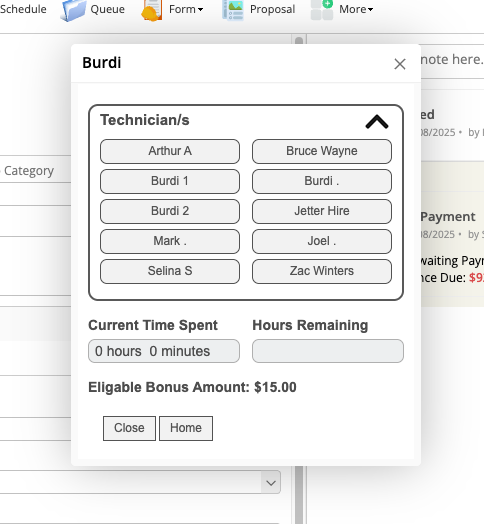Open the Queue folder icon
Image resolution: width=484 pixels, height=524 pixels.
tap(73, 10)
